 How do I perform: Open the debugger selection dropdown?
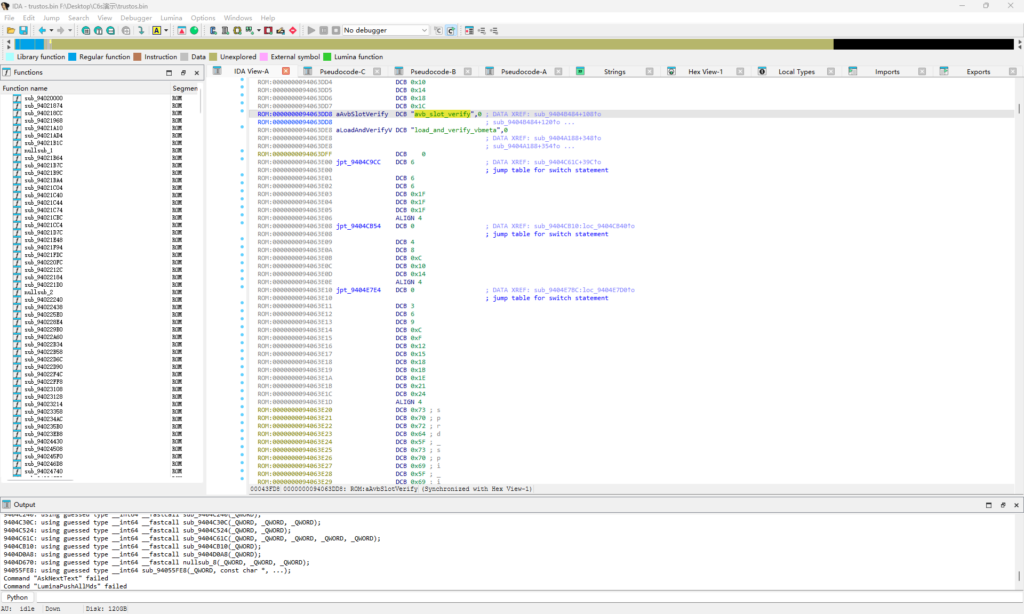coord(385,31)
